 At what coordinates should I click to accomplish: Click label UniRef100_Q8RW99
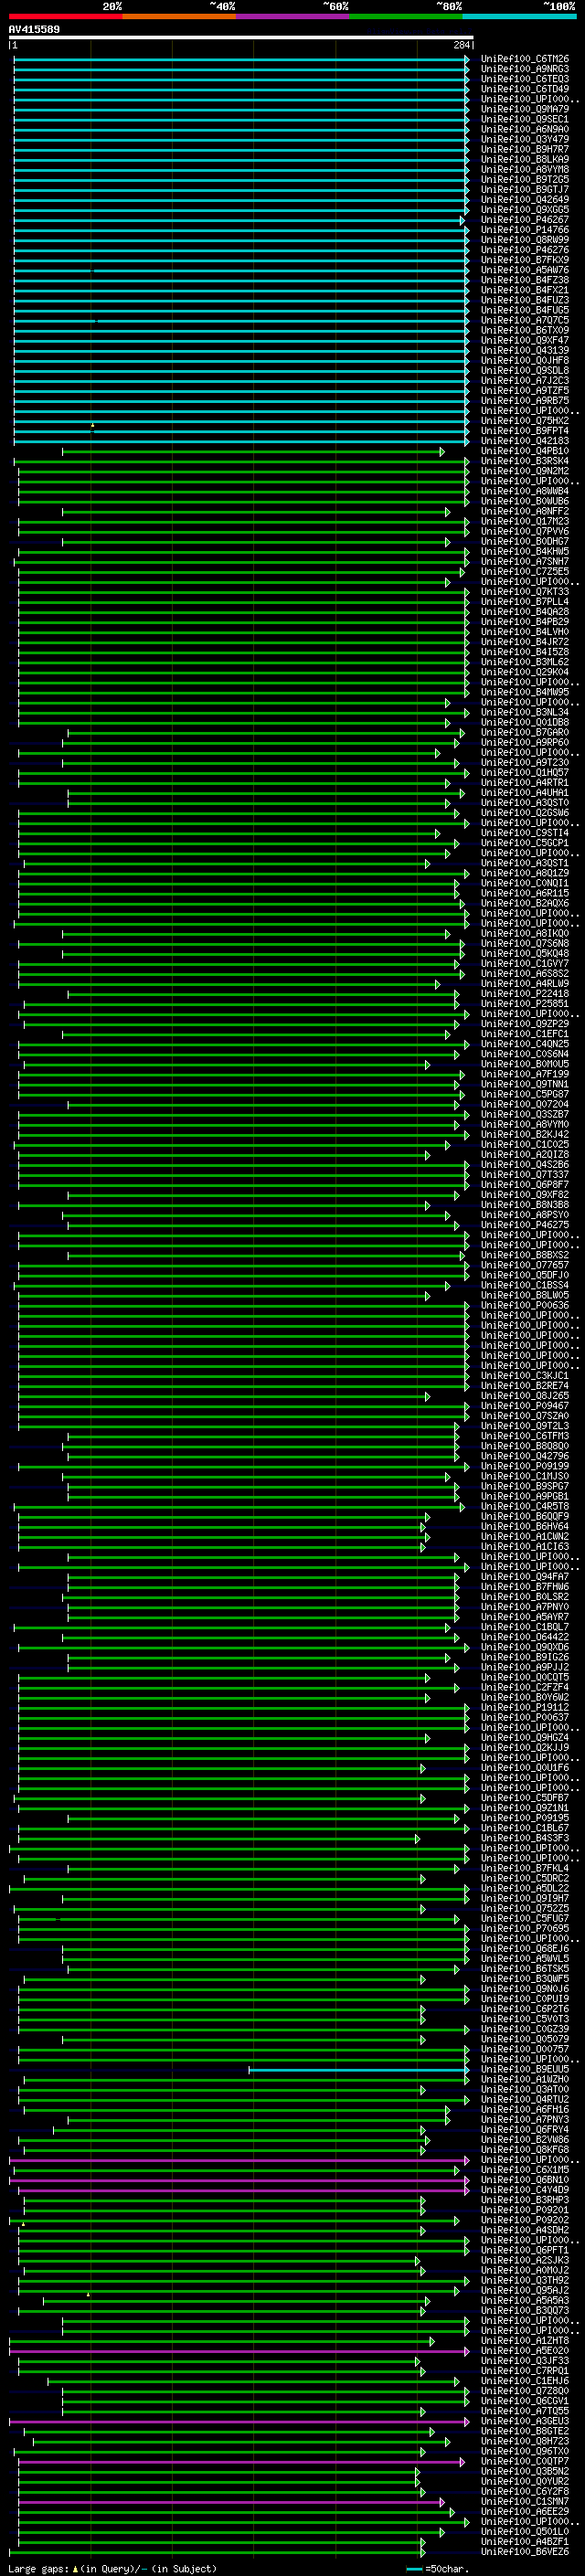[x=525, y=240]
